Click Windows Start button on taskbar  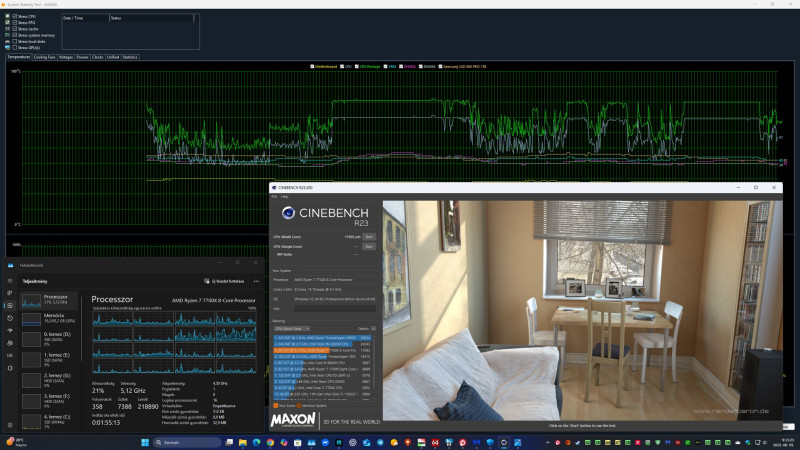145,442
